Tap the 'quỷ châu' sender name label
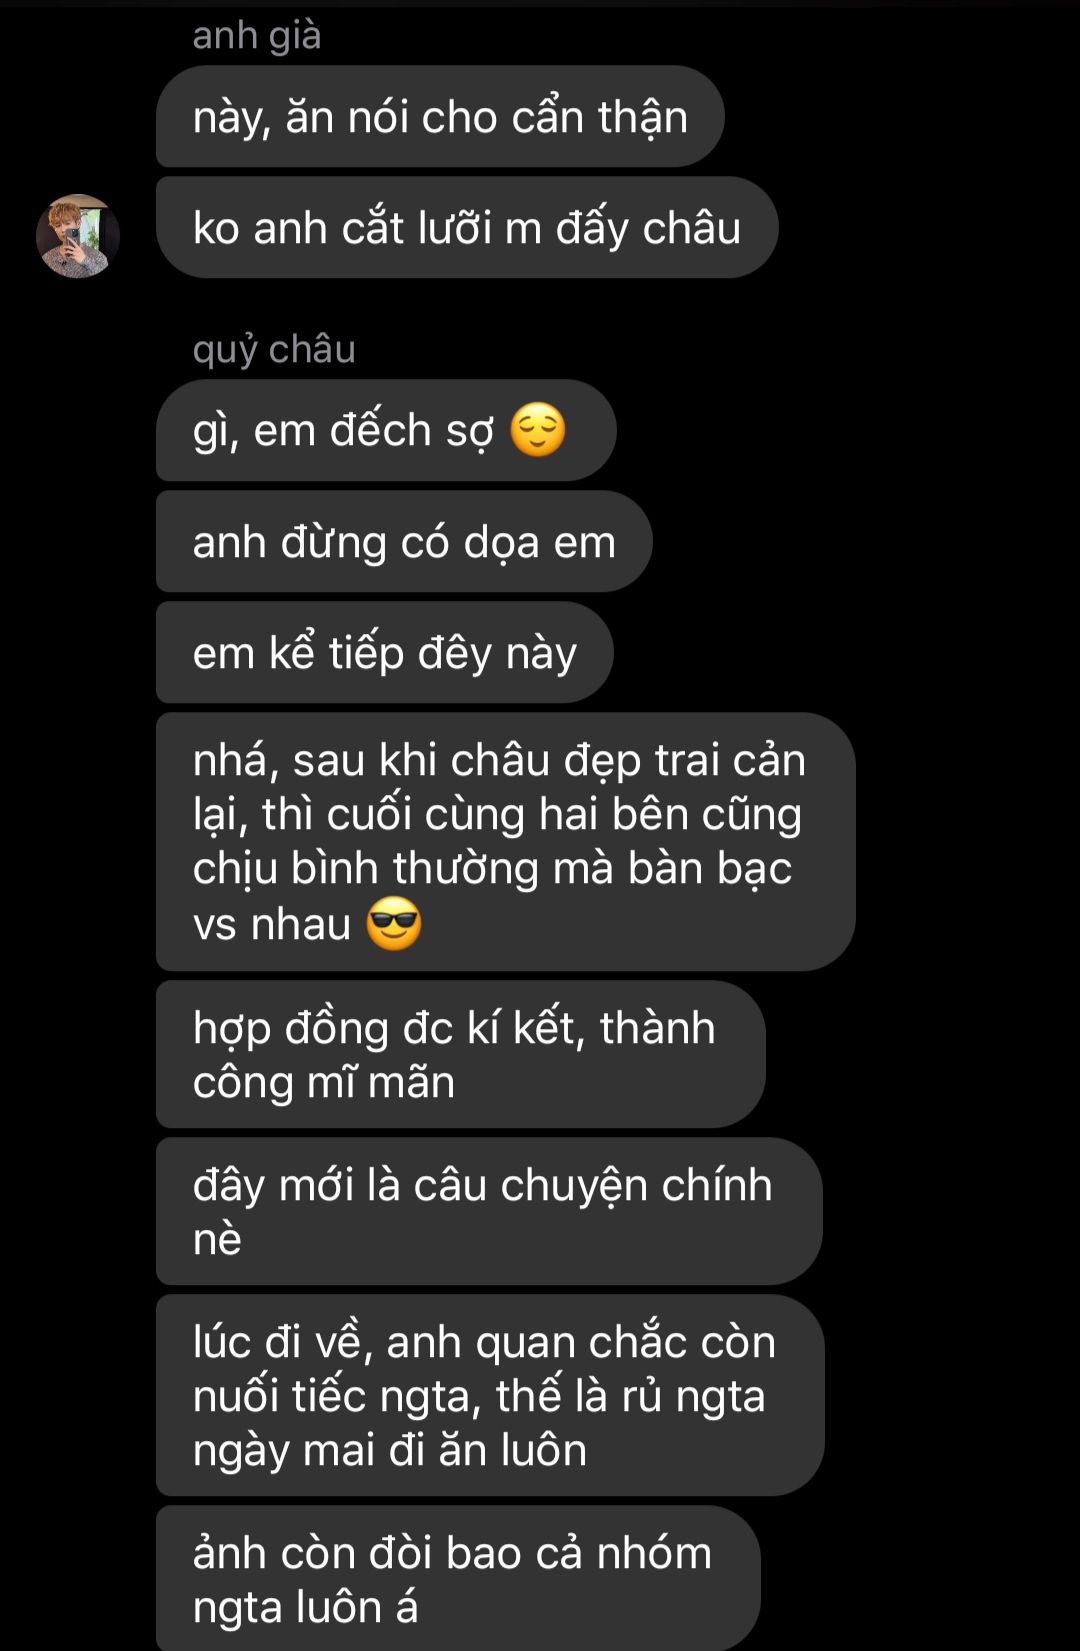 (274, 350)
